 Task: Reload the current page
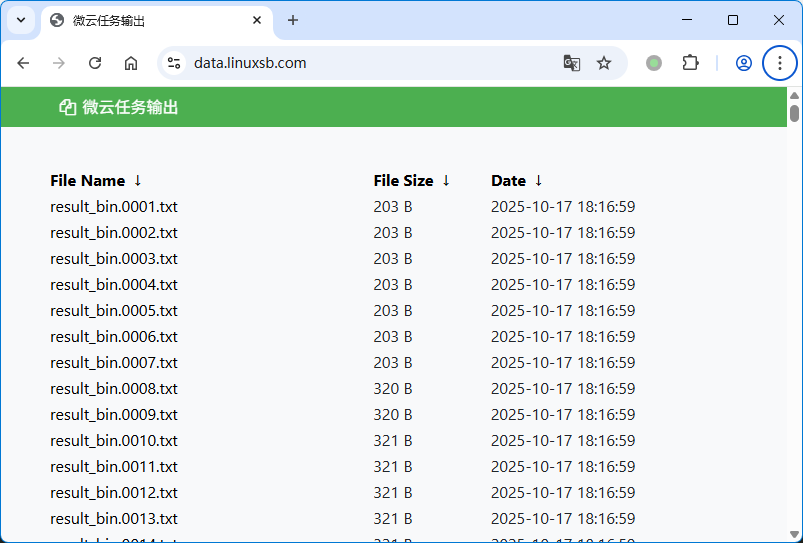tap(95, 63)
